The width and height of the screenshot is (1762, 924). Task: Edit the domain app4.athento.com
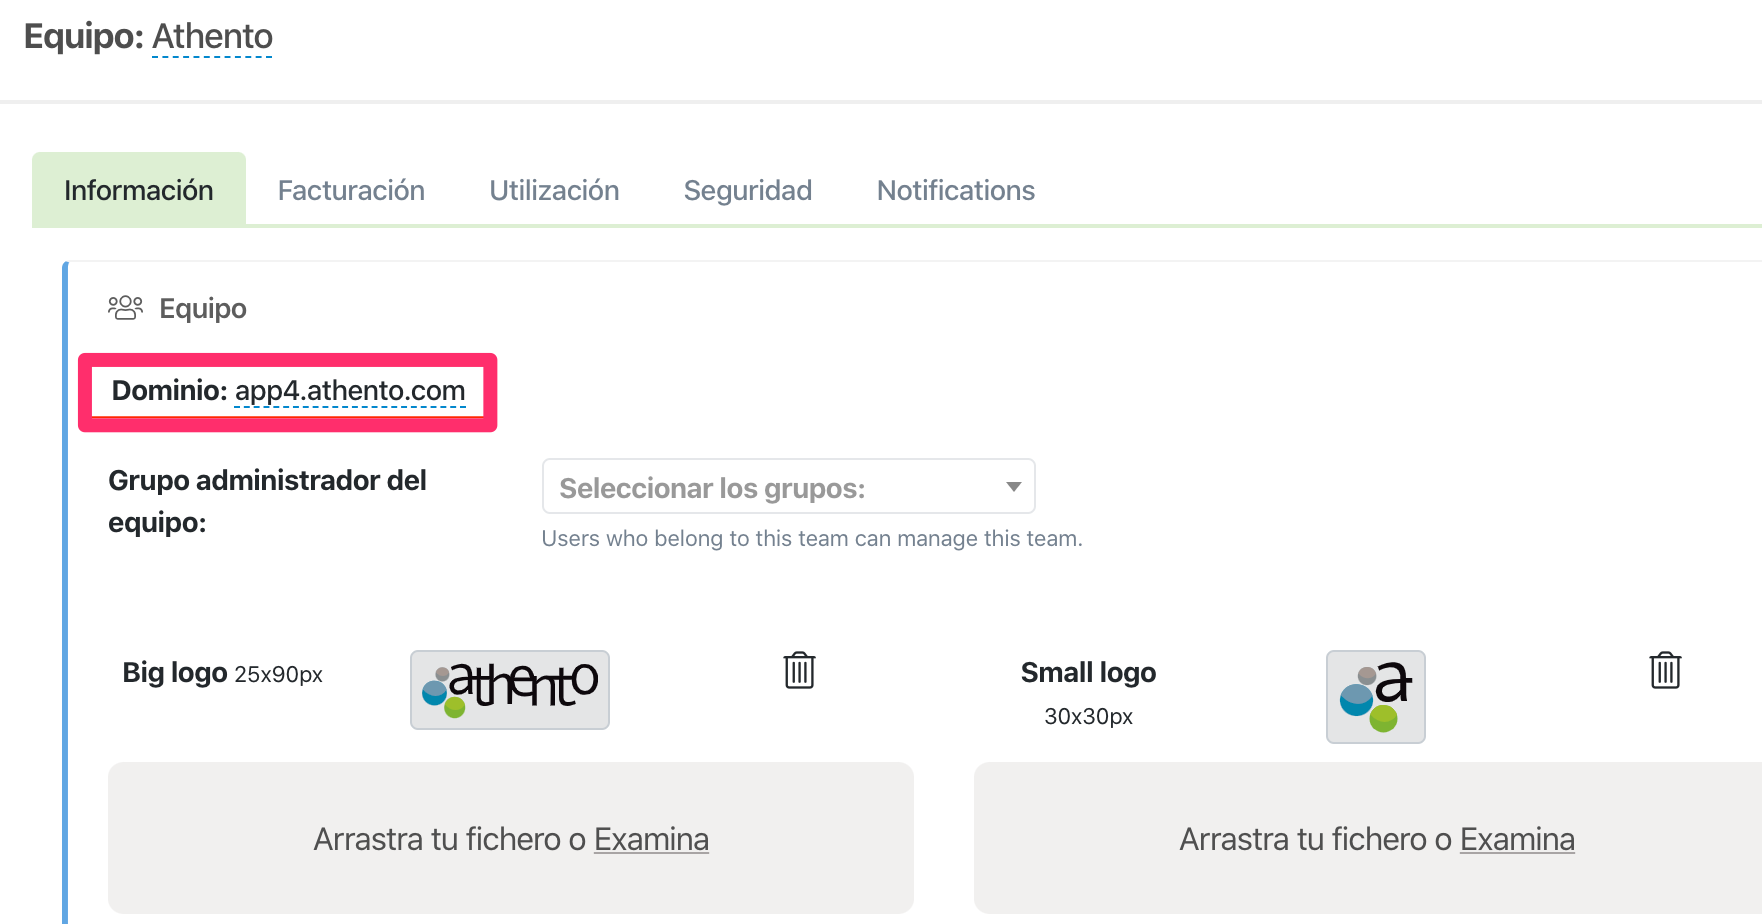pyautogui.click(x=350, y=391)
